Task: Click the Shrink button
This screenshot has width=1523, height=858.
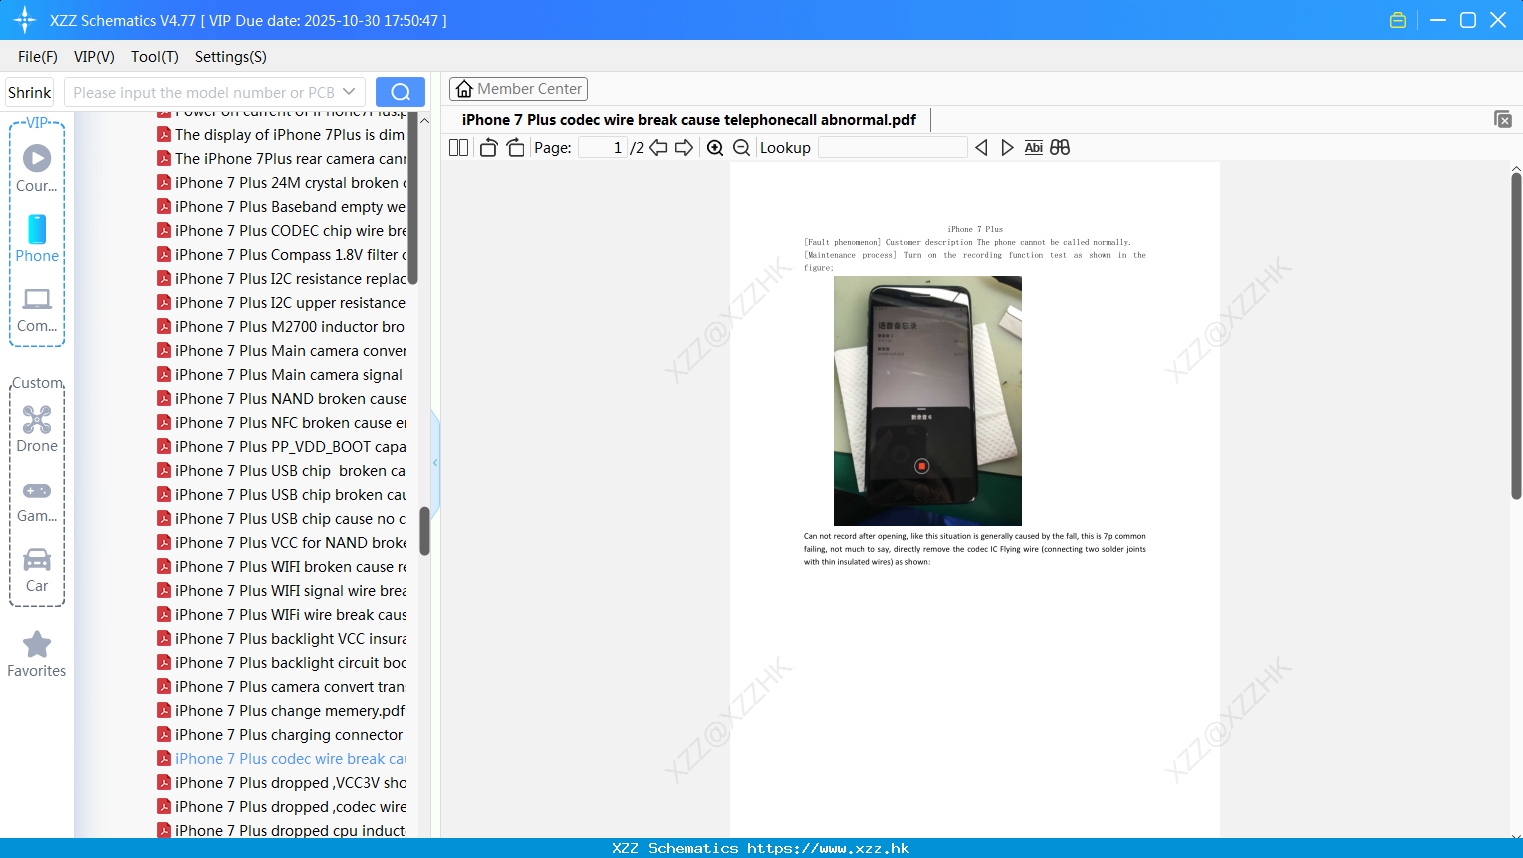Action: tap(30, 92)
